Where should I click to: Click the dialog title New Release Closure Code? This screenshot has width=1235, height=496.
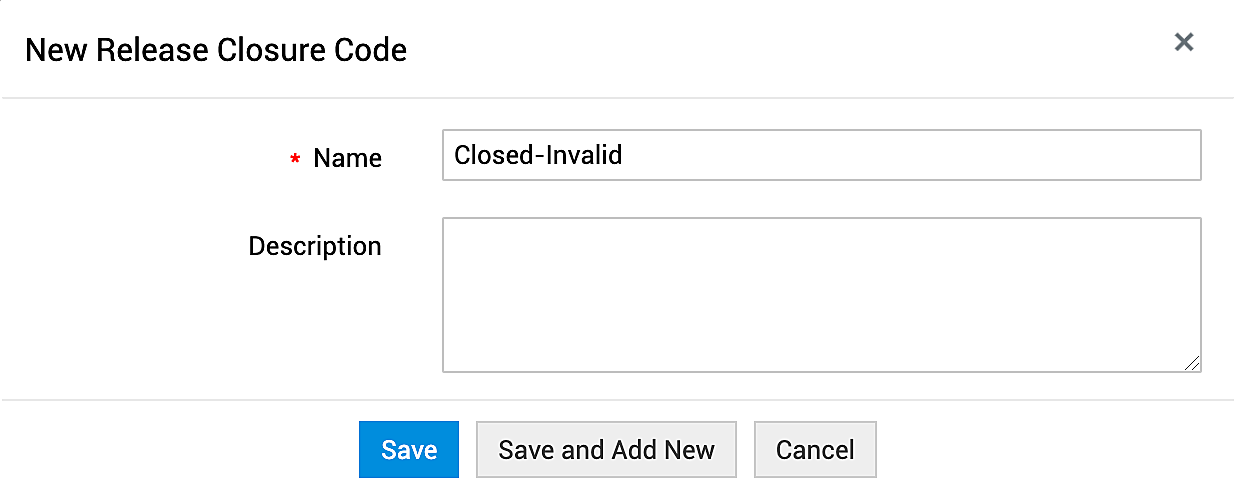click(x=215, y=50)
